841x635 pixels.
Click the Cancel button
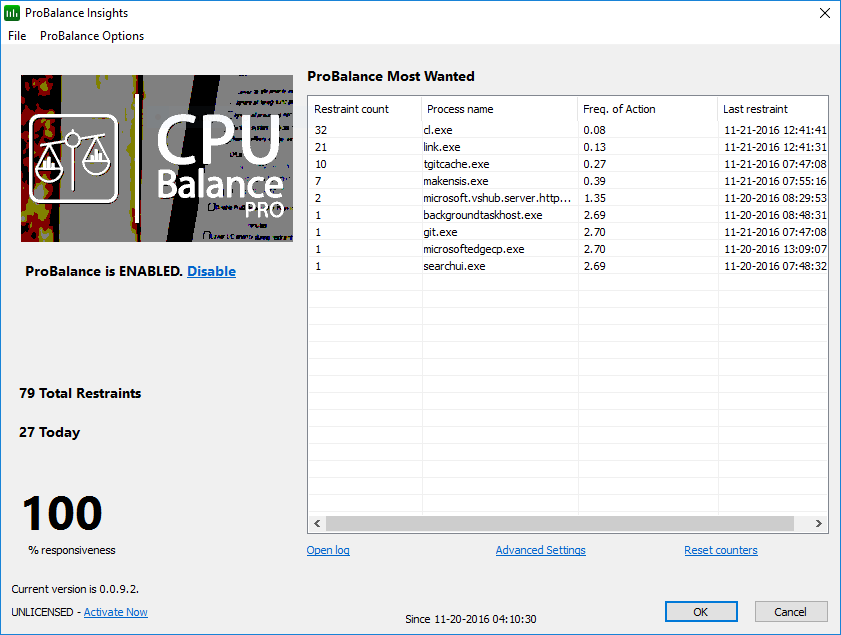(x=791, y=611)
